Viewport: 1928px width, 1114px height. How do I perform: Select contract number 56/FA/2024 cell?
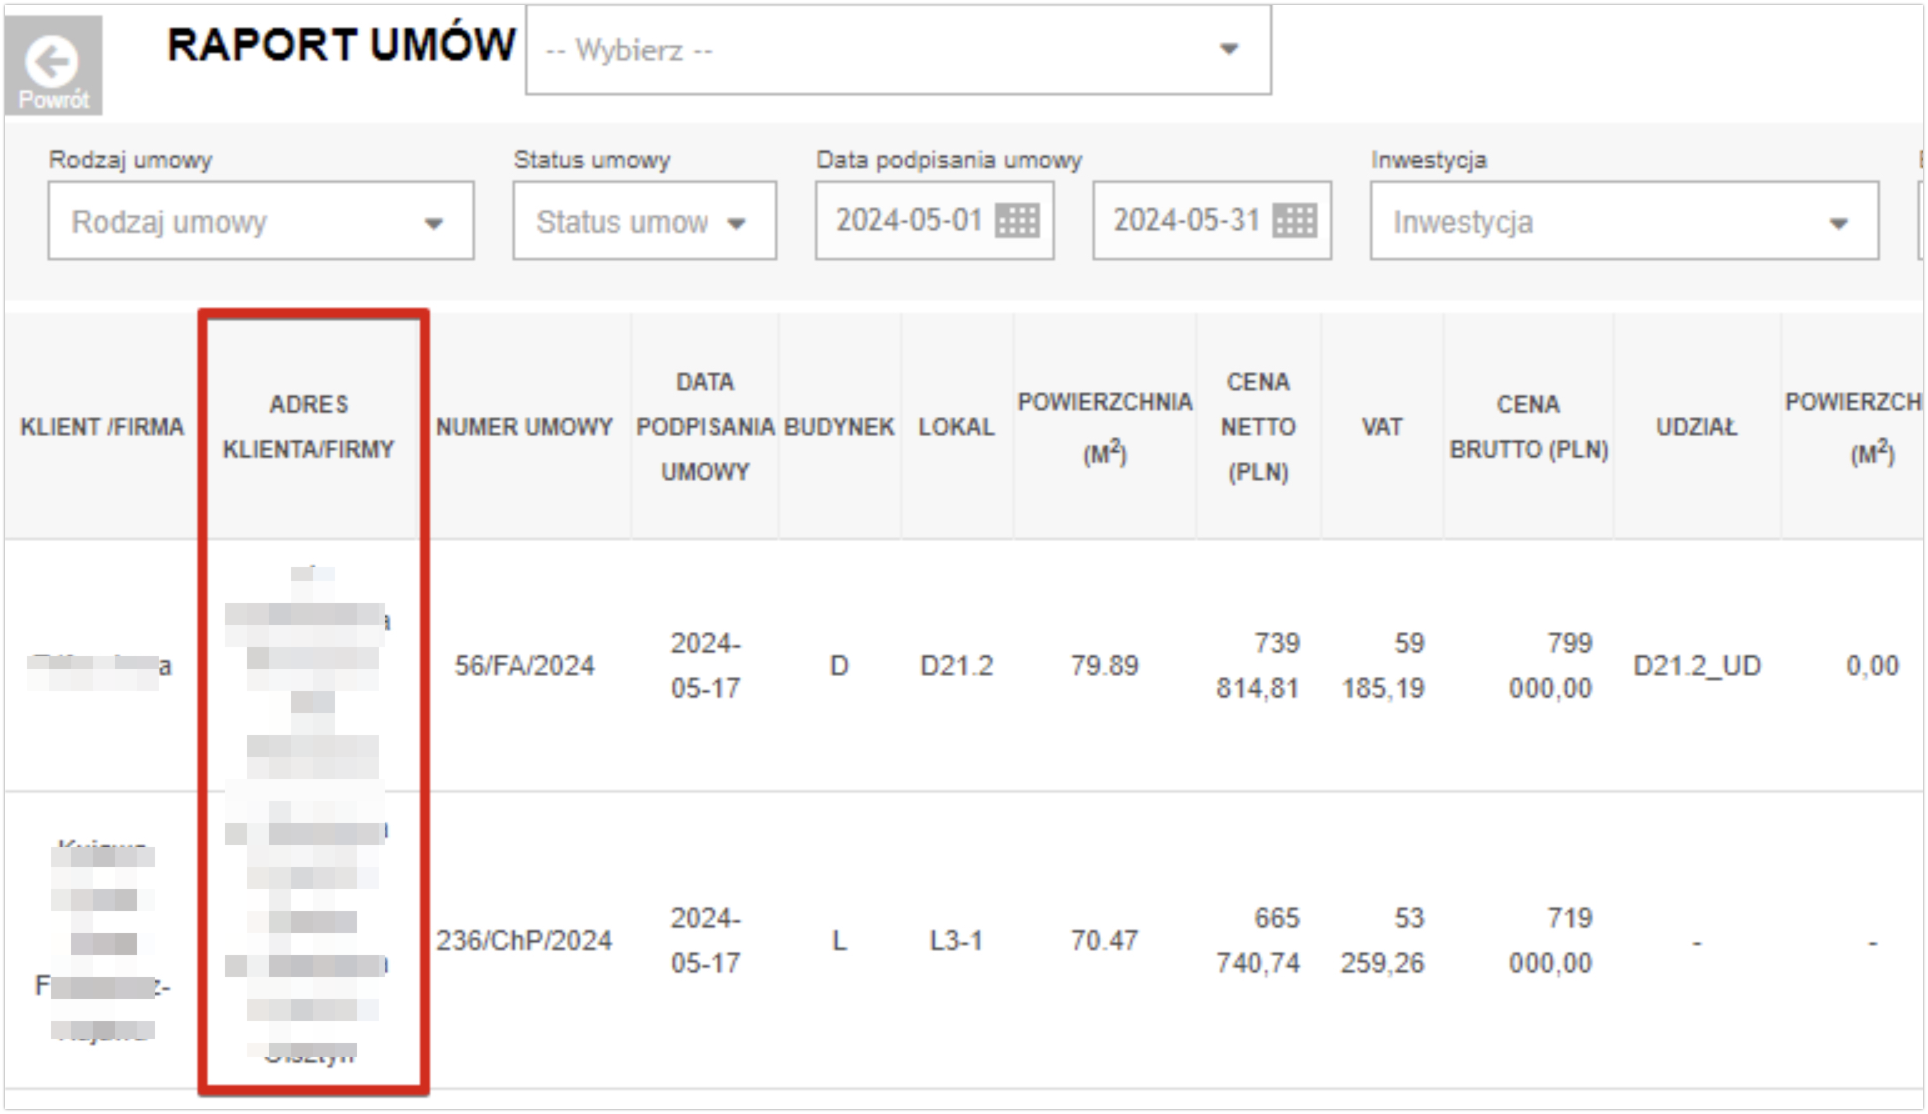click(x=524, y=666)
